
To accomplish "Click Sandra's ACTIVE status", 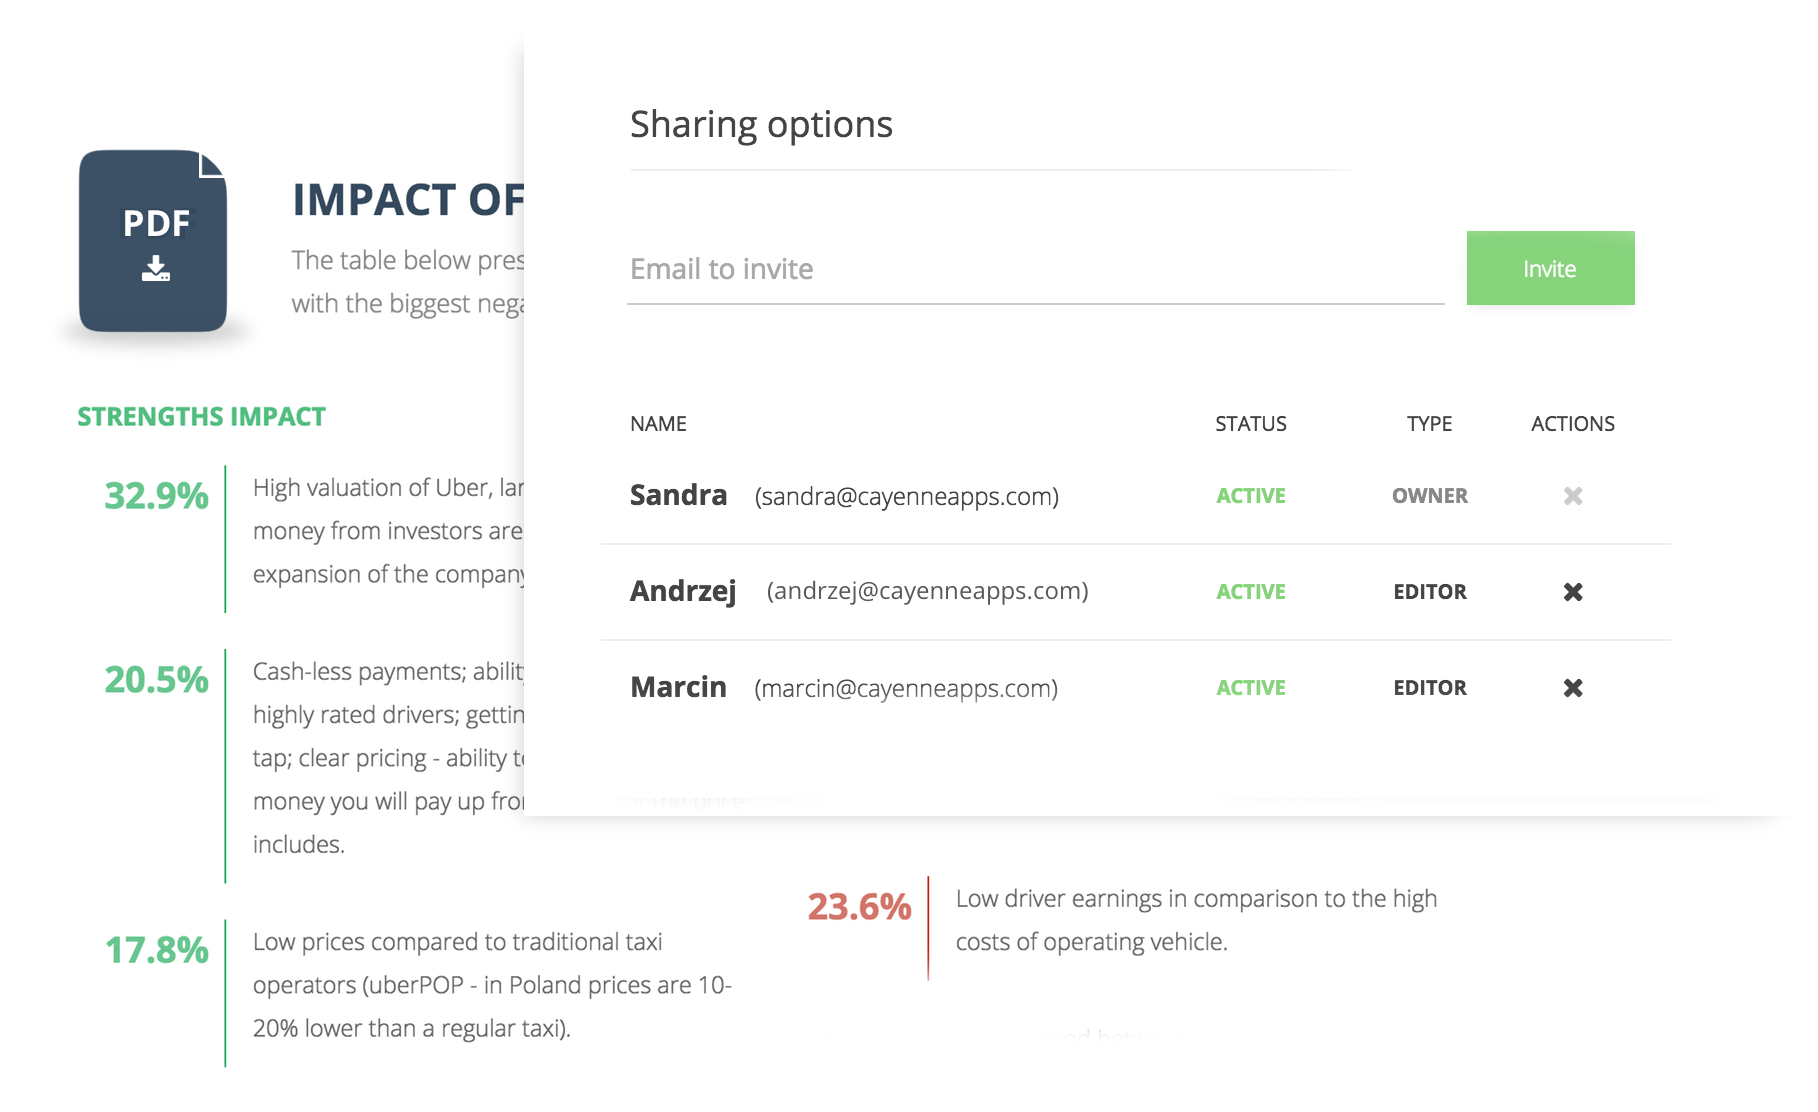I will click(1250, 496).
